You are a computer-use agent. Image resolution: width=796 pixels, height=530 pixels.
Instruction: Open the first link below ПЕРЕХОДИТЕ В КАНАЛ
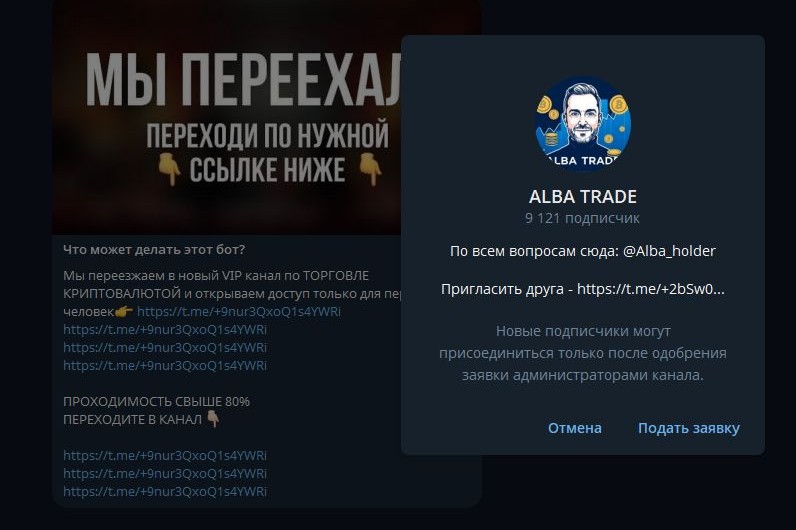(165, 455)
